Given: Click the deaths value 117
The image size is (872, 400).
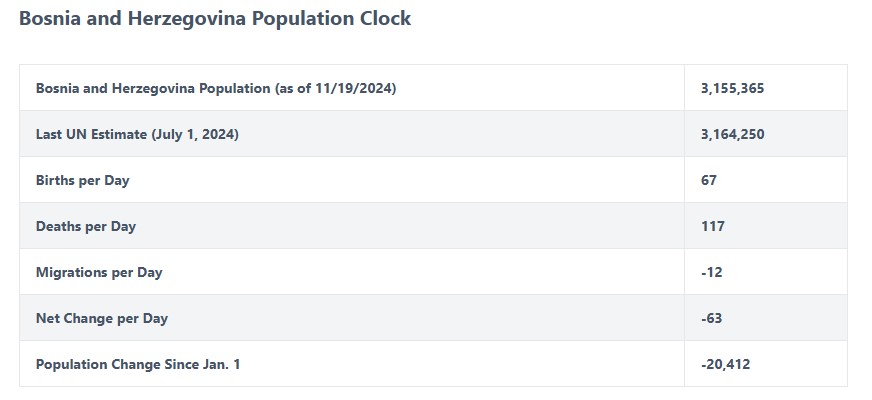Looking at the screenshot, I should [x=713, y=226].
